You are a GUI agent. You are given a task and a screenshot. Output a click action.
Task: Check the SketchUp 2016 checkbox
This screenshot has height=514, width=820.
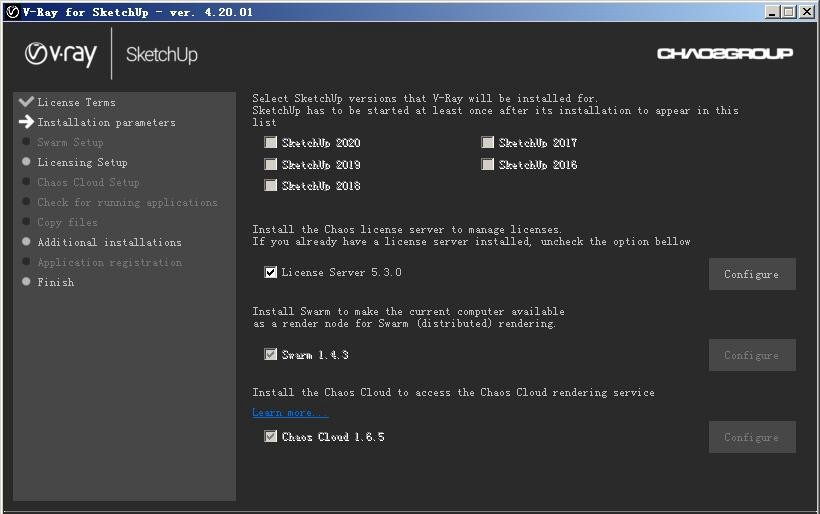pyautogui.click(x=487, y=164)
